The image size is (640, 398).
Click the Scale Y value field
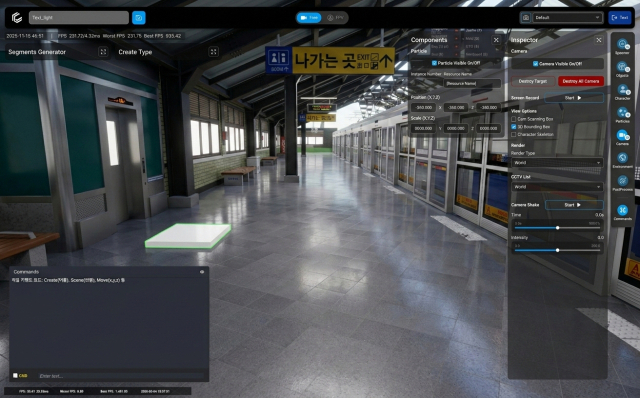456,128
